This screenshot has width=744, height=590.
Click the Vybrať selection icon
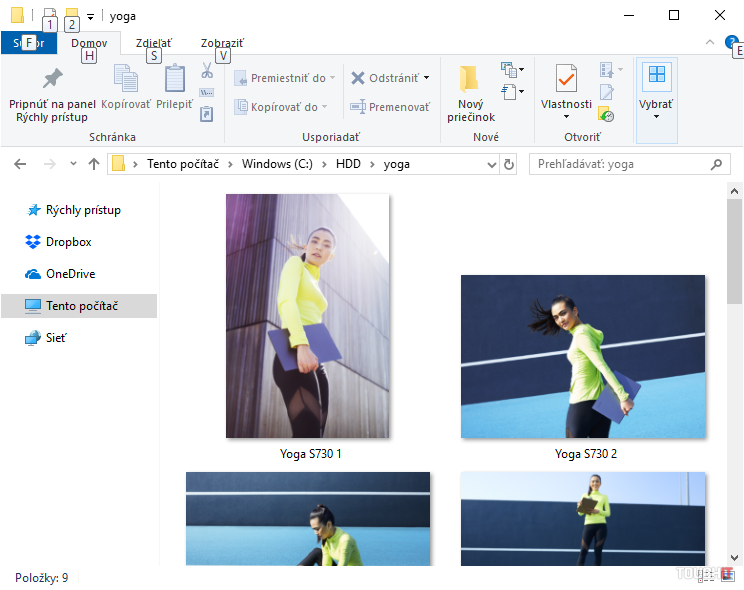[656, 75]
